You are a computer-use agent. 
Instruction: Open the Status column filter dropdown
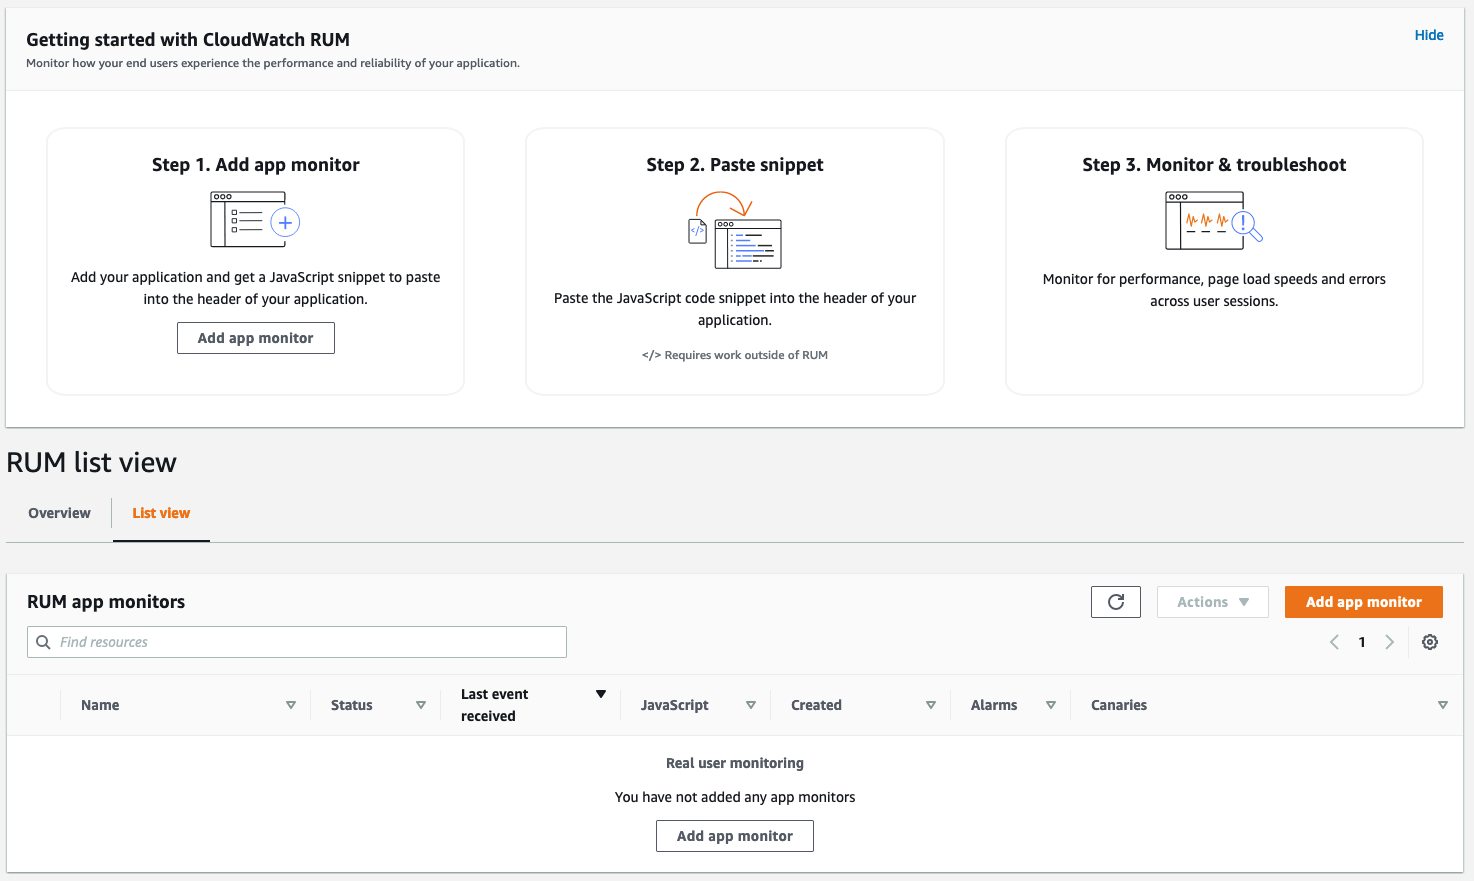click(420, 704)
